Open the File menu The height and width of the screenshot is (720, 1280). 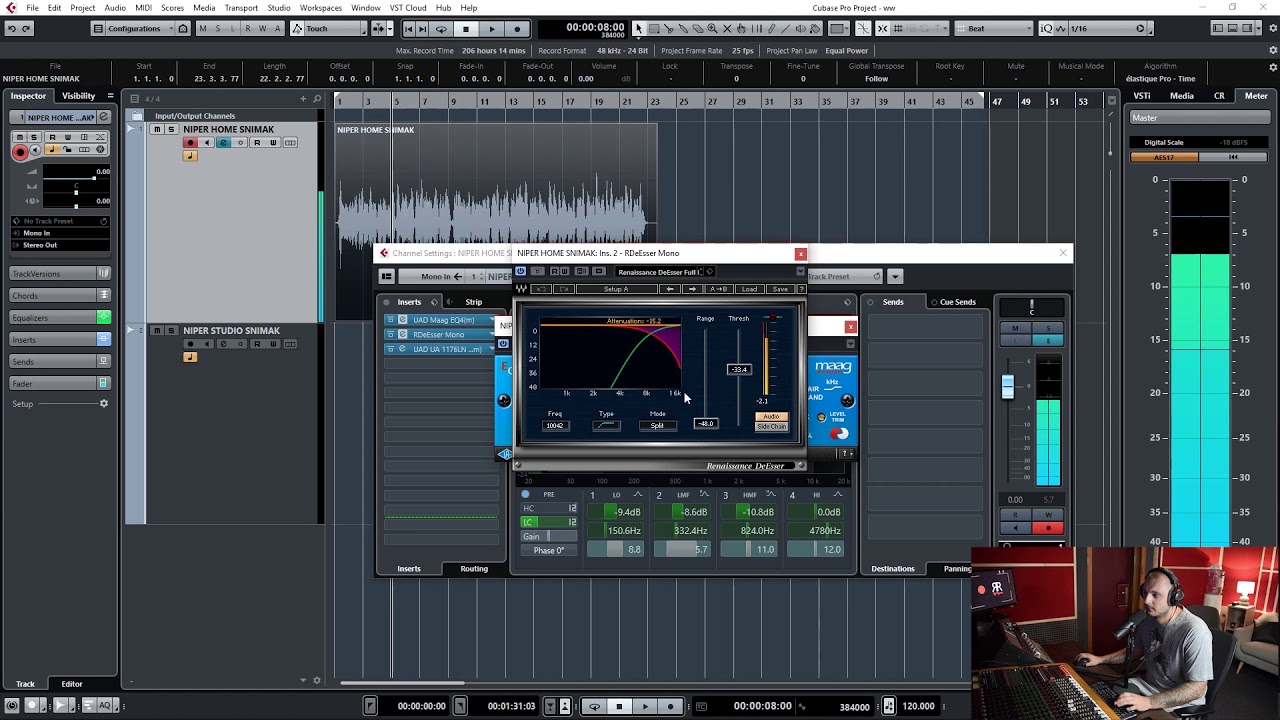pos(32,8)
